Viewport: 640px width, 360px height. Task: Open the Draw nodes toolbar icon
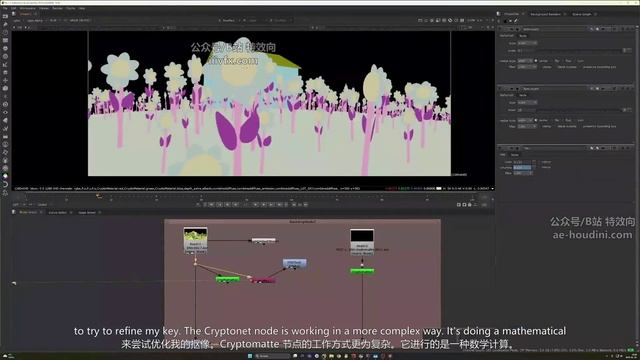pos(5,24)
